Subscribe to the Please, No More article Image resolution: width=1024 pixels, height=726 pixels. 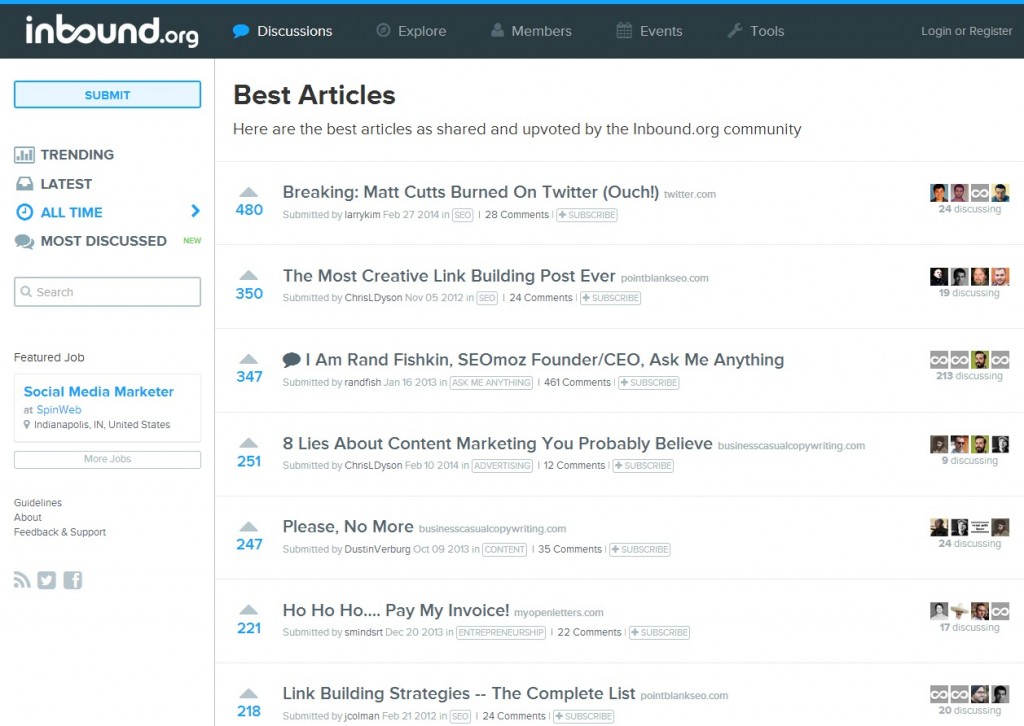(640, 550)
